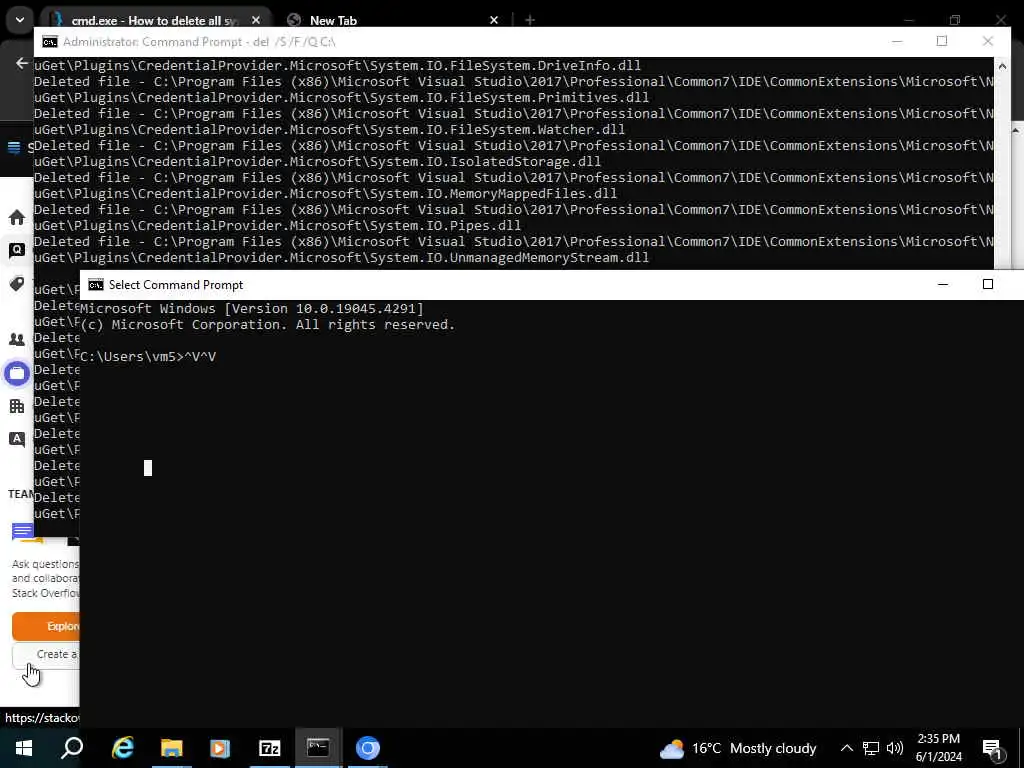Open Stack Overflow hamburger menu icon
Image resolution: width=1024 pixels, height=768 pixels.
click(14, 147)
